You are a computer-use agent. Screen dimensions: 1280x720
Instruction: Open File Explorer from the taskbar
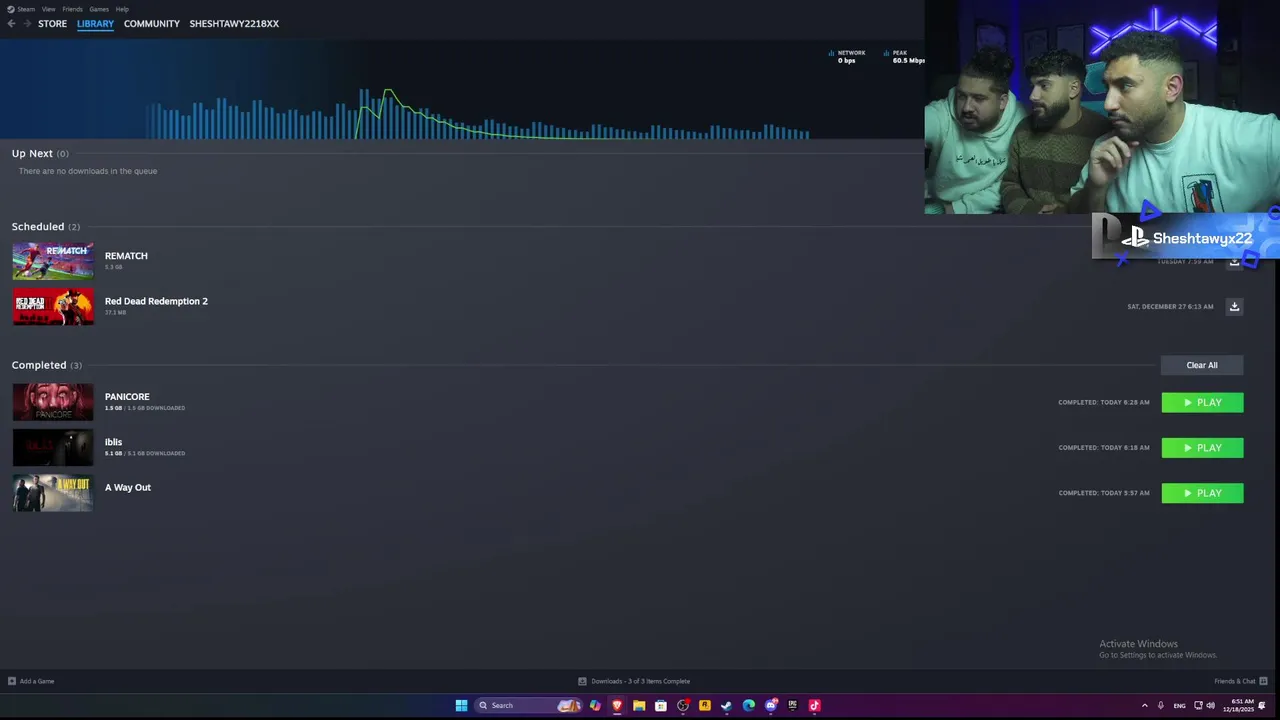(x=639, y=705)
